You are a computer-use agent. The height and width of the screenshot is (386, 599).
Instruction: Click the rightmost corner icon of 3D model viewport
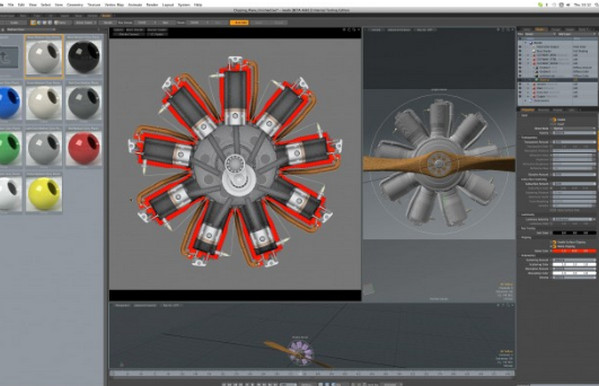tap(512, 29)
